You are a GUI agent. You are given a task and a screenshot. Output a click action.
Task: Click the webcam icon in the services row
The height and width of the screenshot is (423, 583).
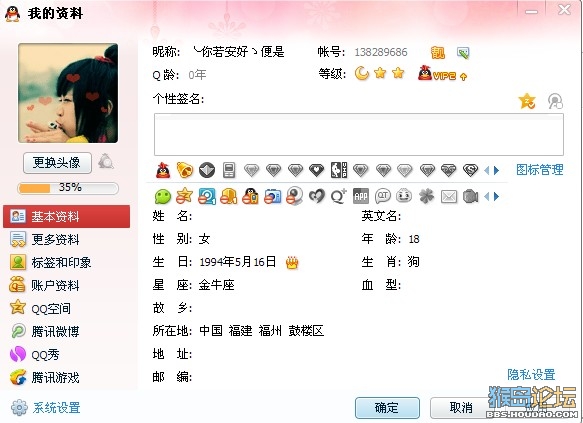tap(294, 196)
